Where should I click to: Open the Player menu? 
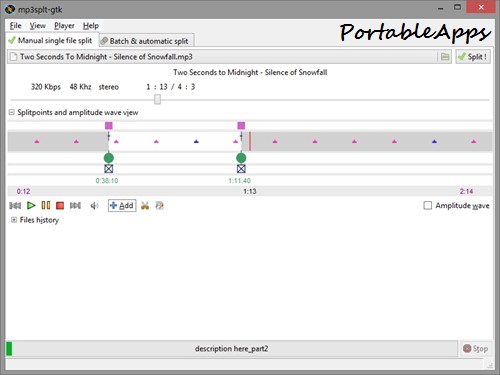pyautogui.click(x=64, y=26)
